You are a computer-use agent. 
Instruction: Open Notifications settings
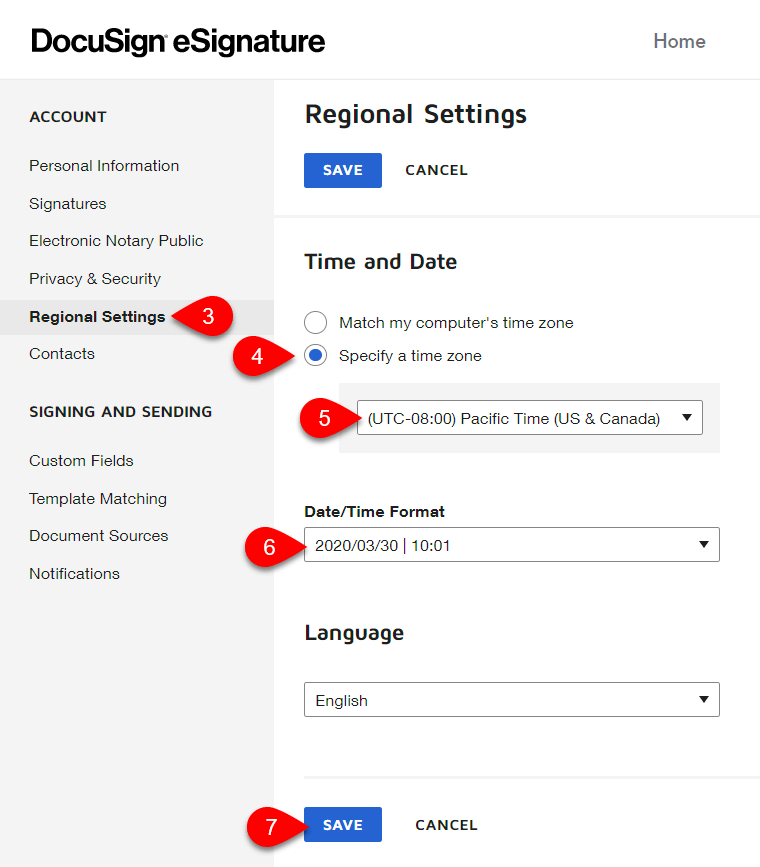[x=75, y=574]
